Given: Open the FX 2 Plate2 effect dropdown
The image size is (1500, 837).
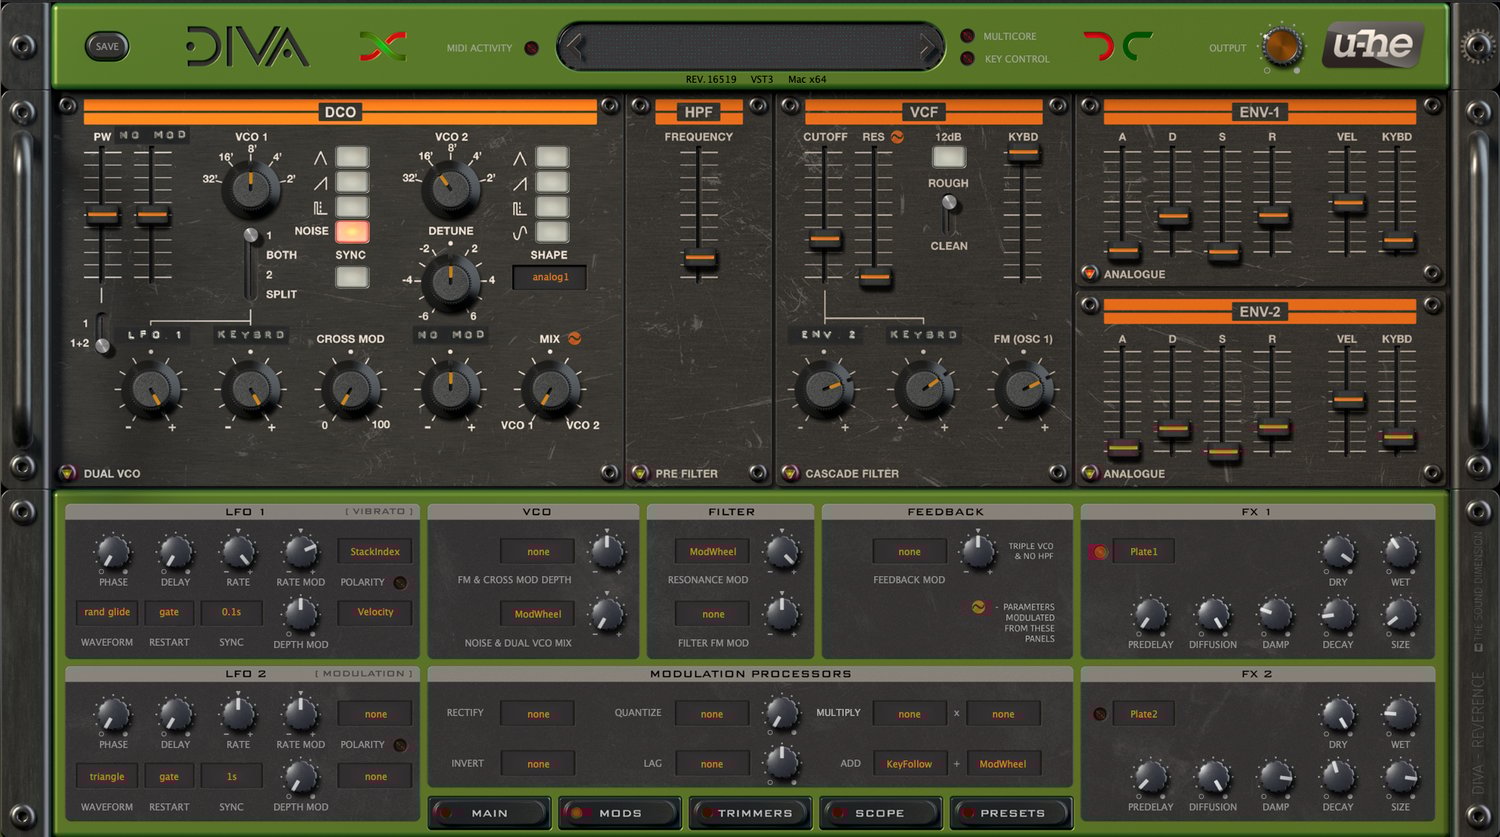Looking at the screenshot, I should (x=1144, y=714).
